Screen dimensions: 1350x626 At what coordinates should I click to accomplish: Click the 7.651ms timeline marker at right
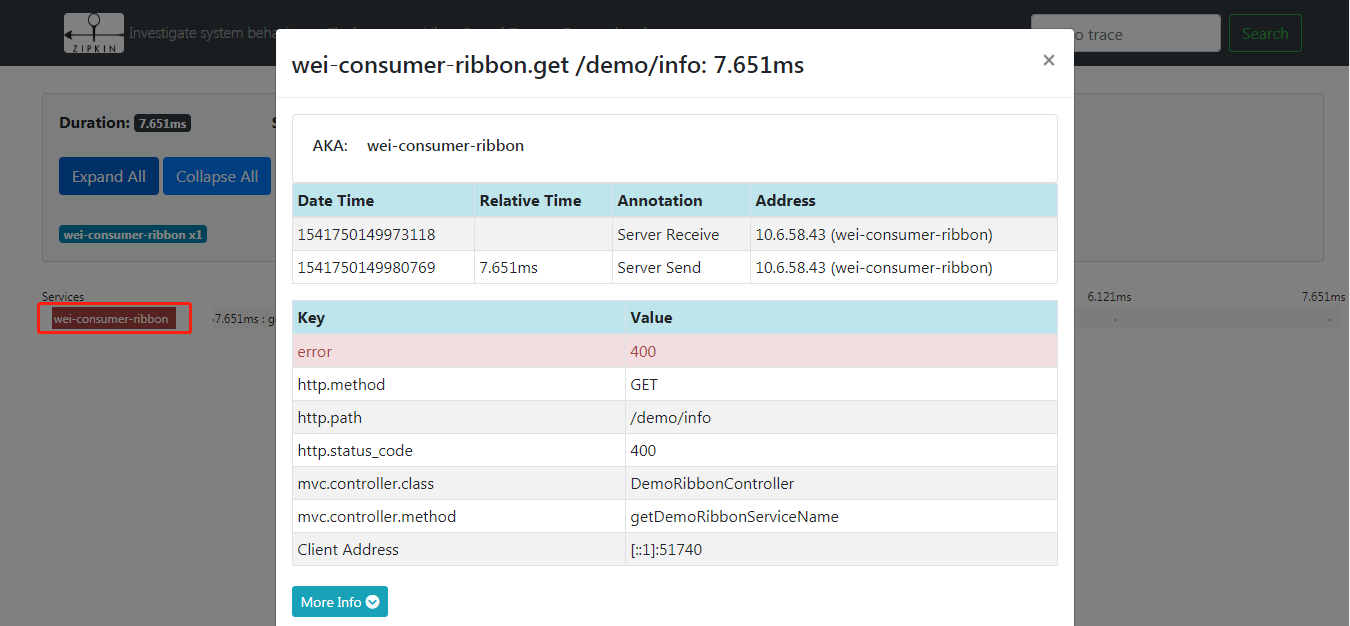pyautogui.click(x=1323, y=297)
